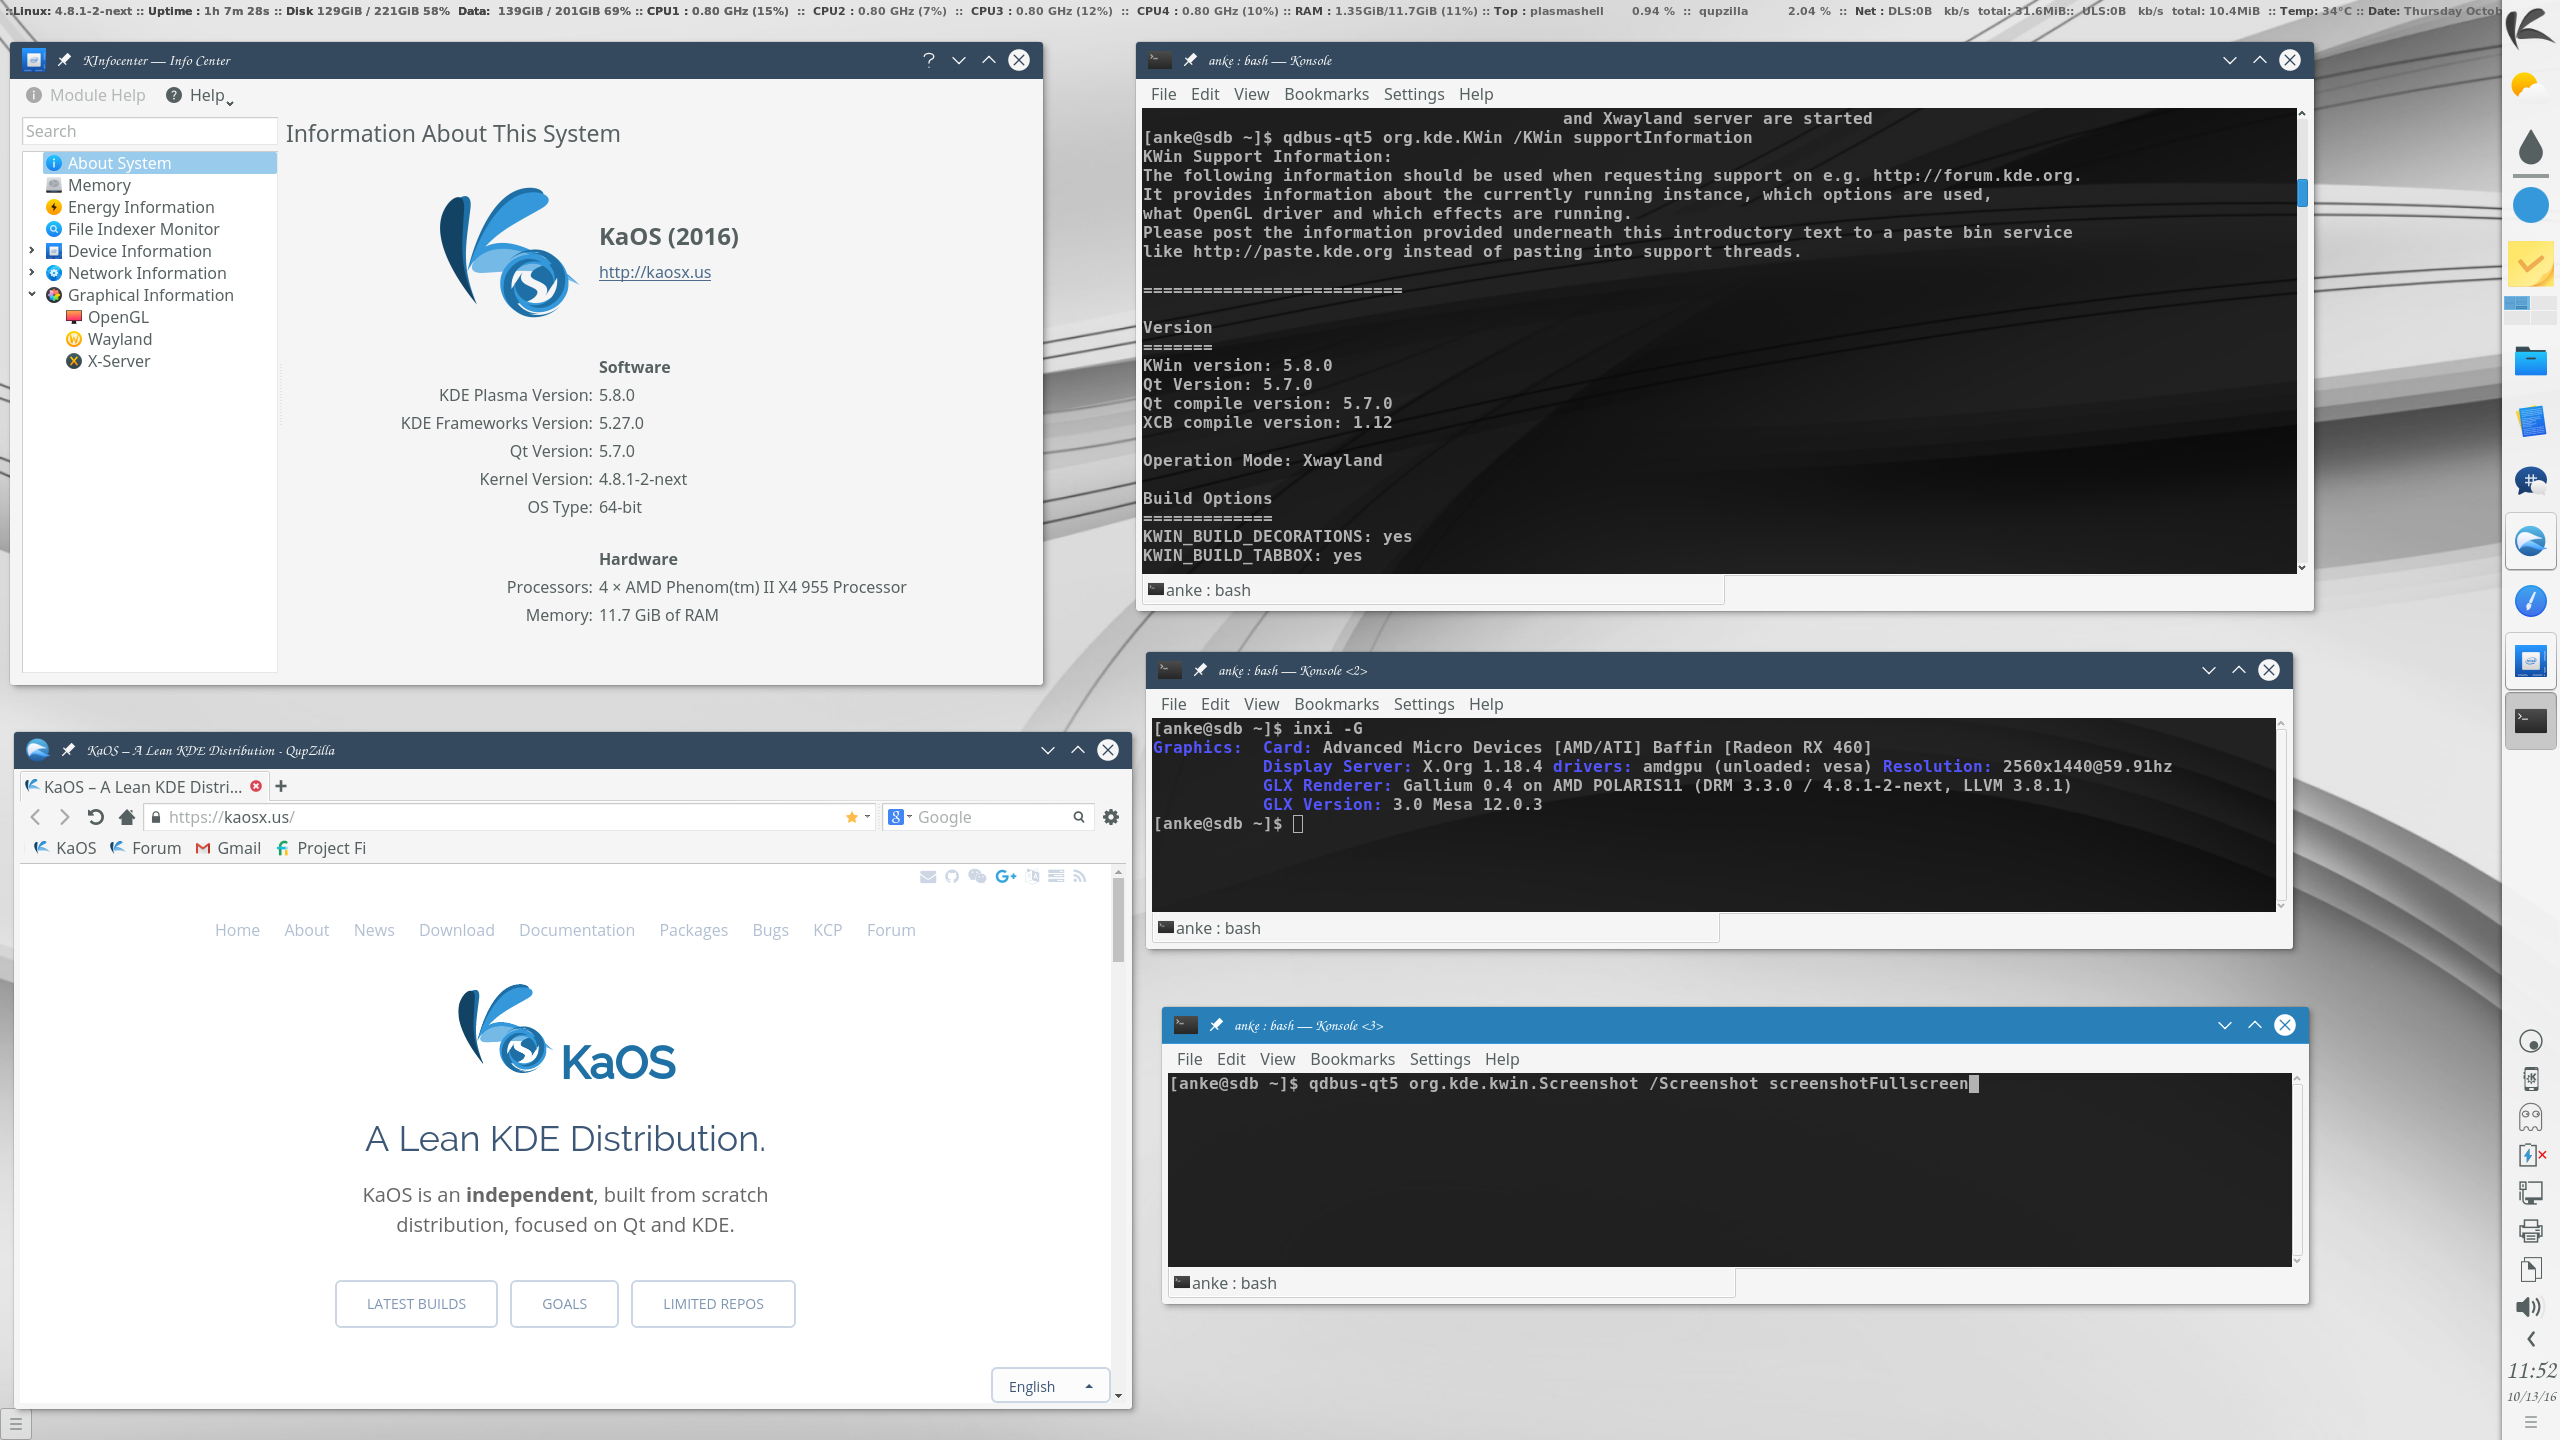Image resolution: width=2560 pixels, height=1440 pixels.
Task: Open the QupZilla gear settings menu
Action: (1111, 817)
